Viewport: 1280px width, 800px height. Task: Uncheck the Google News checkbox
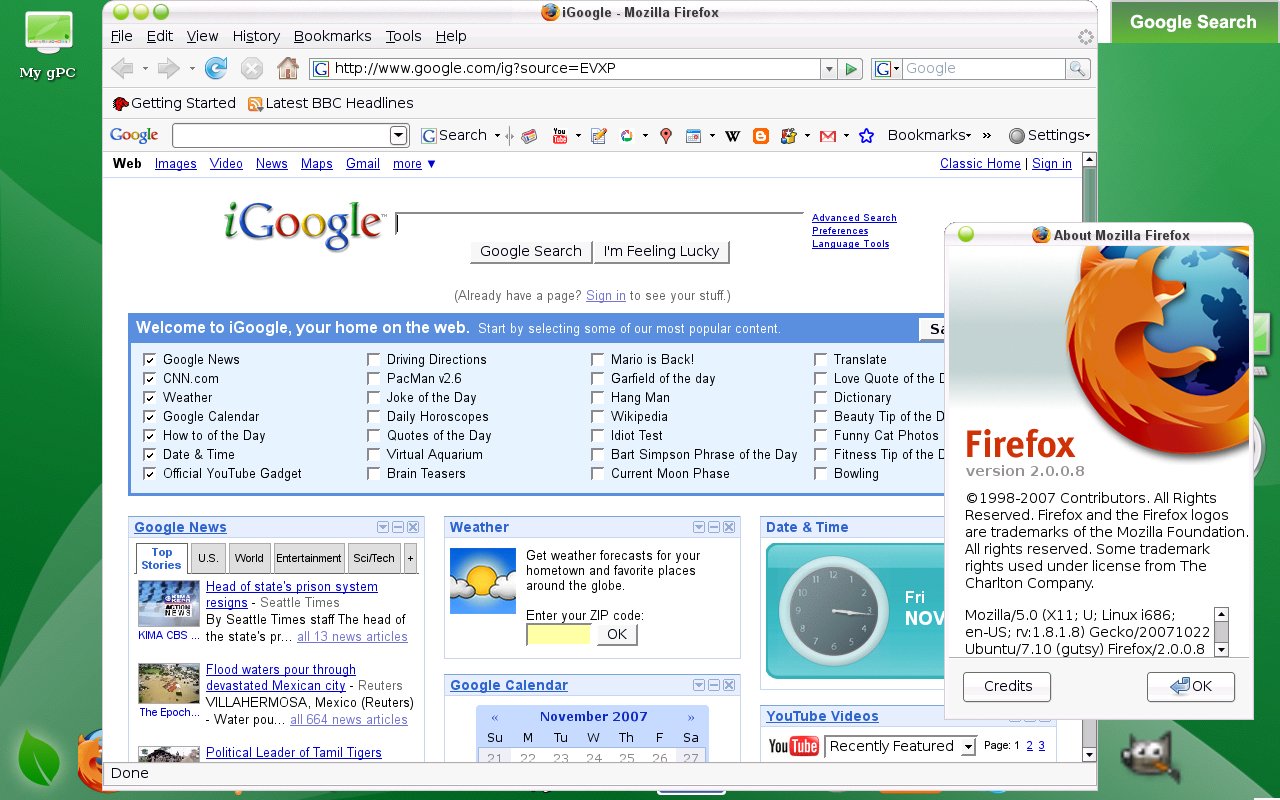(x=150, y=360)
